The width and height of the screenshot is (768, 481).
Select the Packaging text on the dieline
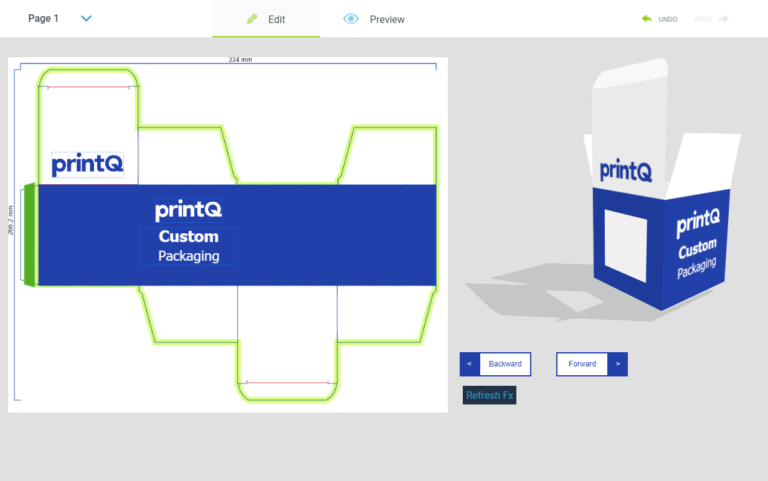coord(189,256)
